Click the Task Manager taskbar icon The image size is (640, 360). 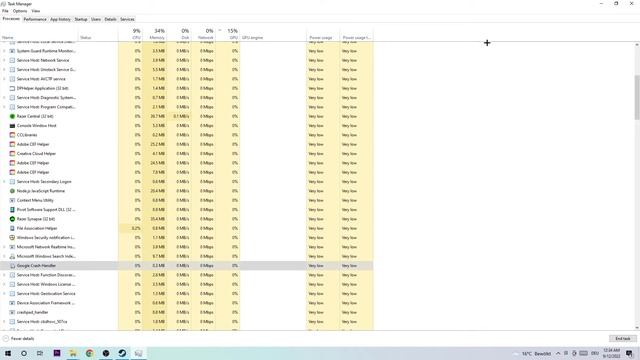[138, 353]
